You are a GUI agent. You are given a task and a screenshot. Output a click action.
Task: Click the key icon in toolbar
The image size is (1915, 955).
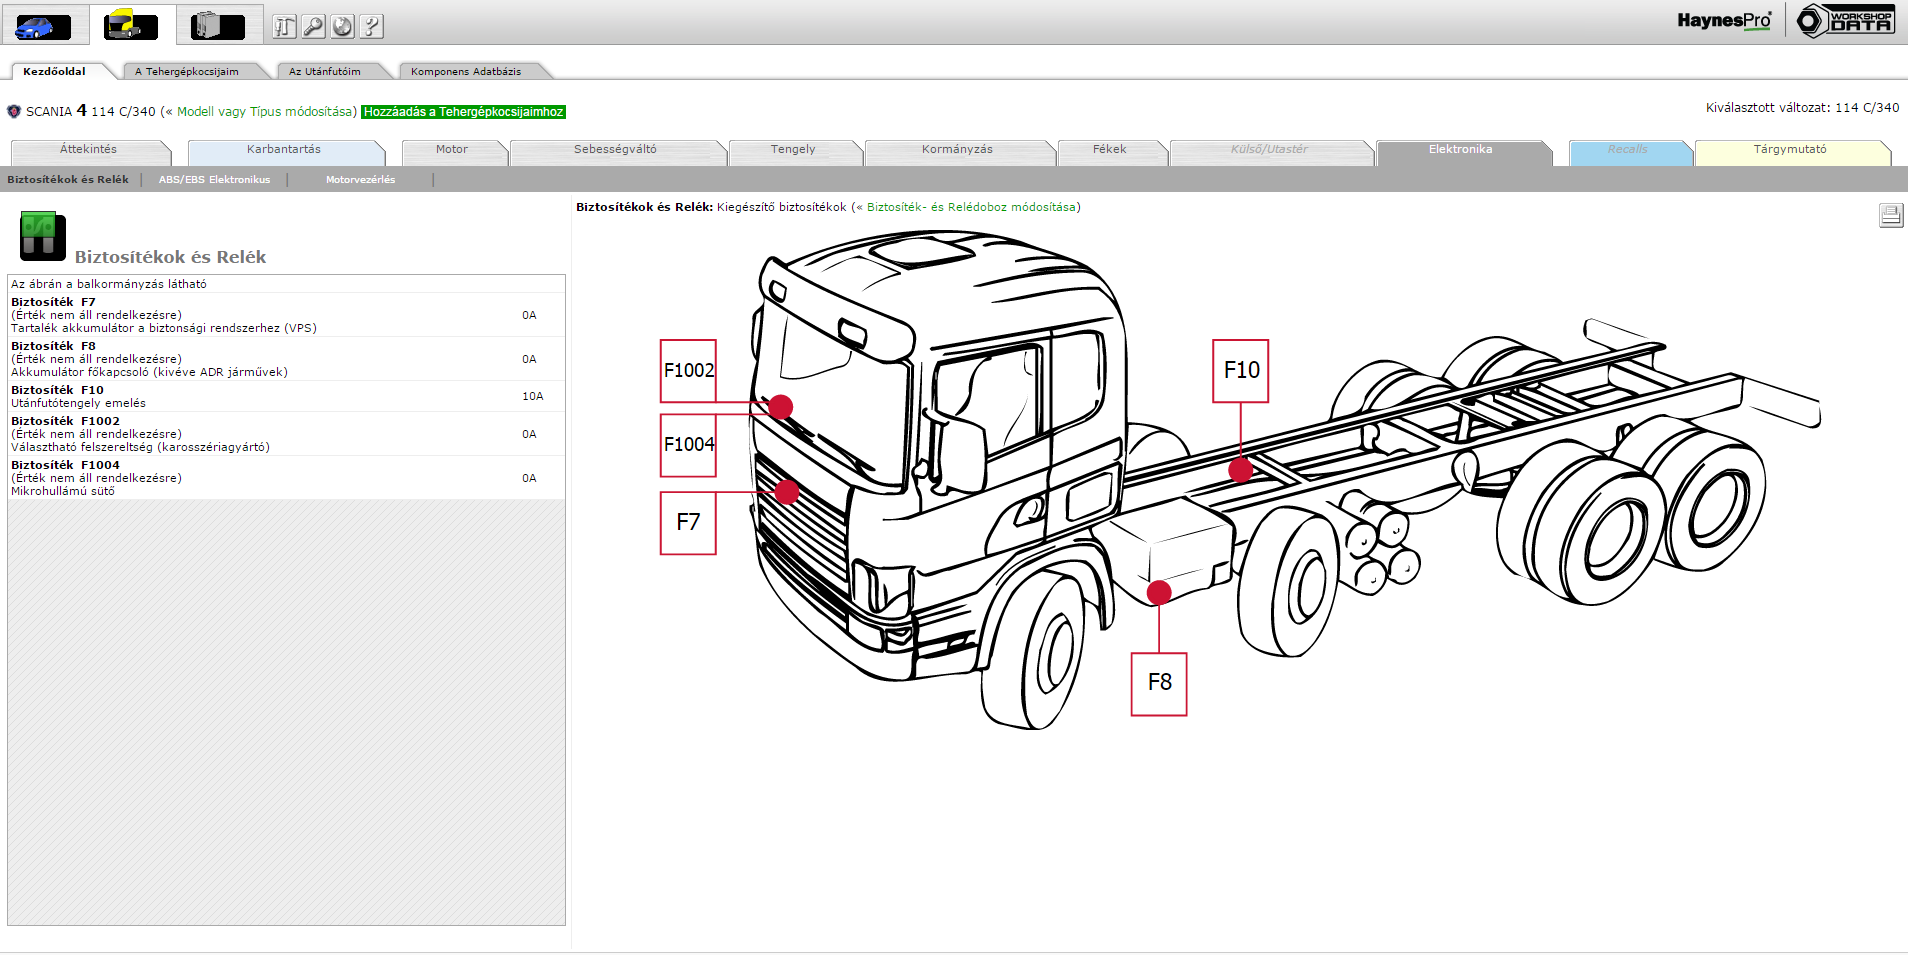pos(314,27)
